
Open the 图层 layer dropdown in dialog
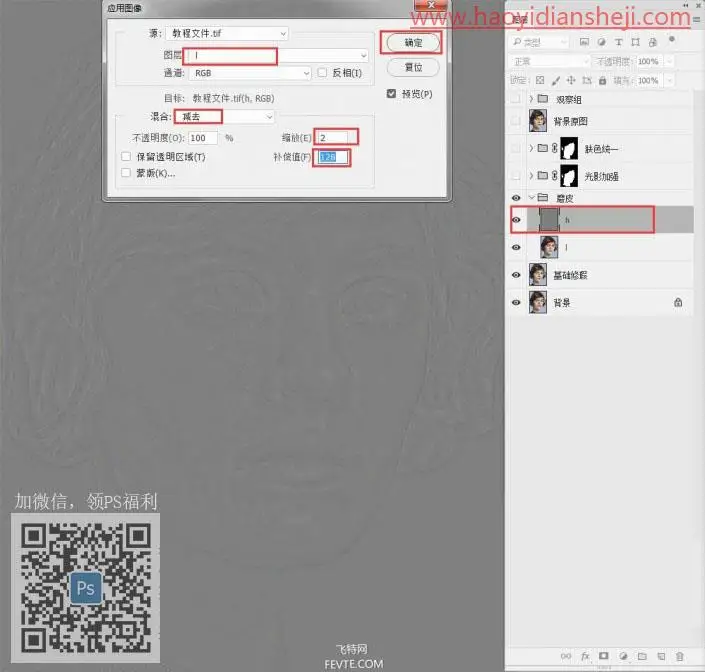pos(277,55)
